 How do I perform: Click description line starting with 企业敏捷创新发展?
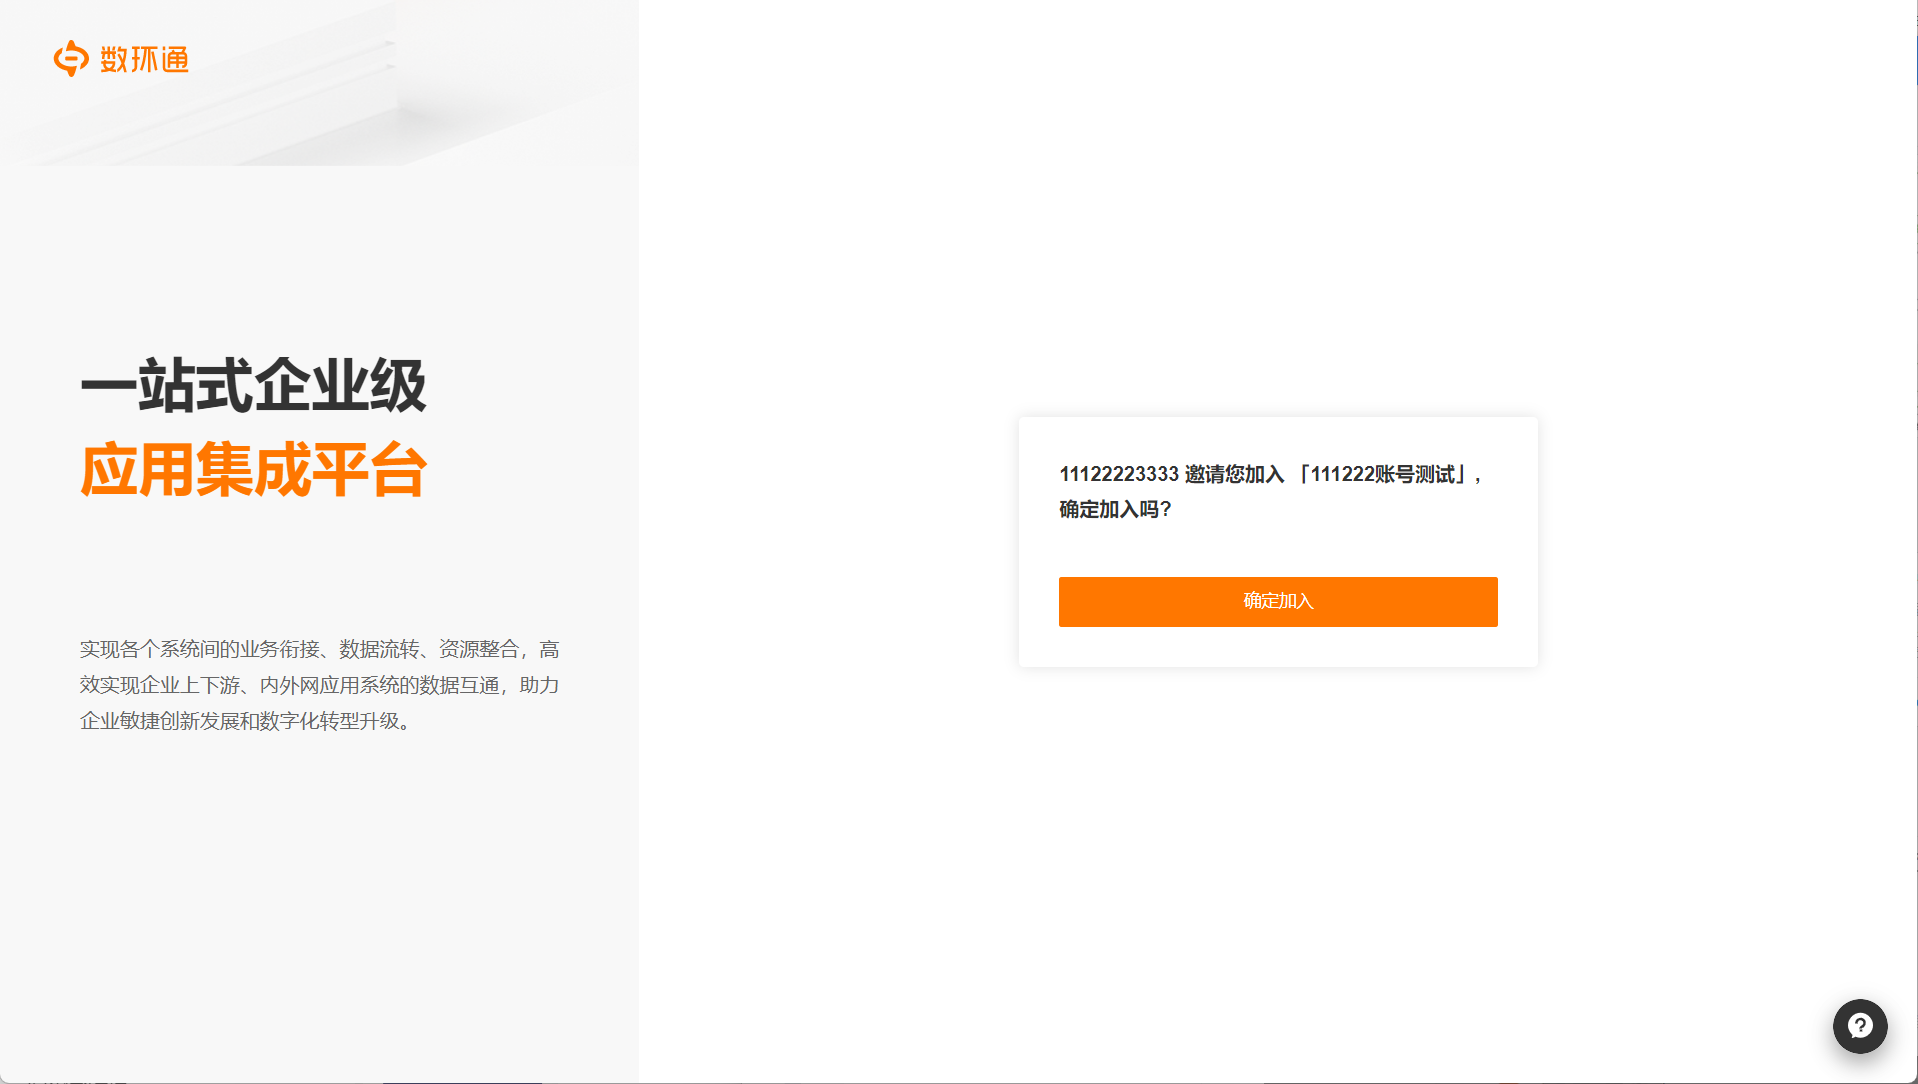click(x=246, y=721)
